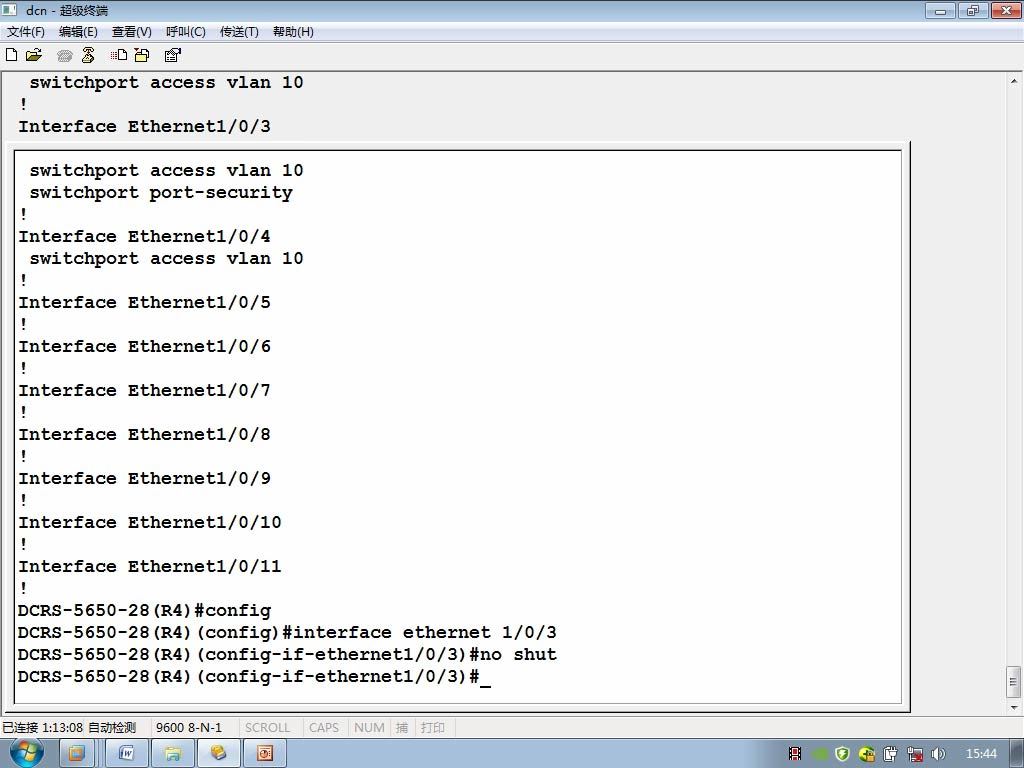Screen dimensions: 1024x768
Task: Click the line 'Interface Ethernet1/0/9'
Action: [x=144, y=478]
